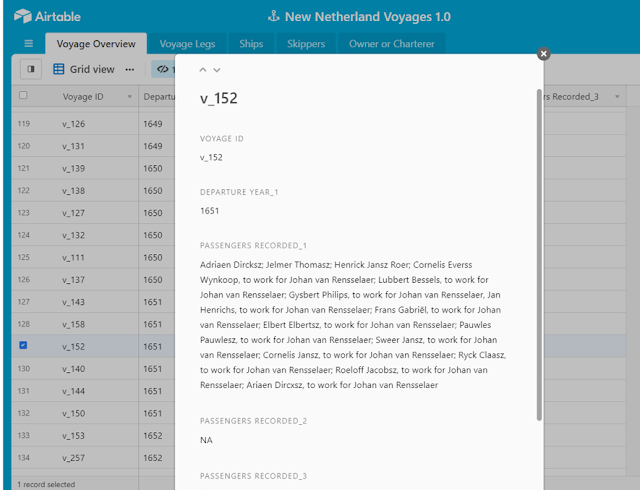Image resolution: width=640 pixels, height=490 pixels.
Task: Click the Grid view name label
Action: tap(92, 69)
